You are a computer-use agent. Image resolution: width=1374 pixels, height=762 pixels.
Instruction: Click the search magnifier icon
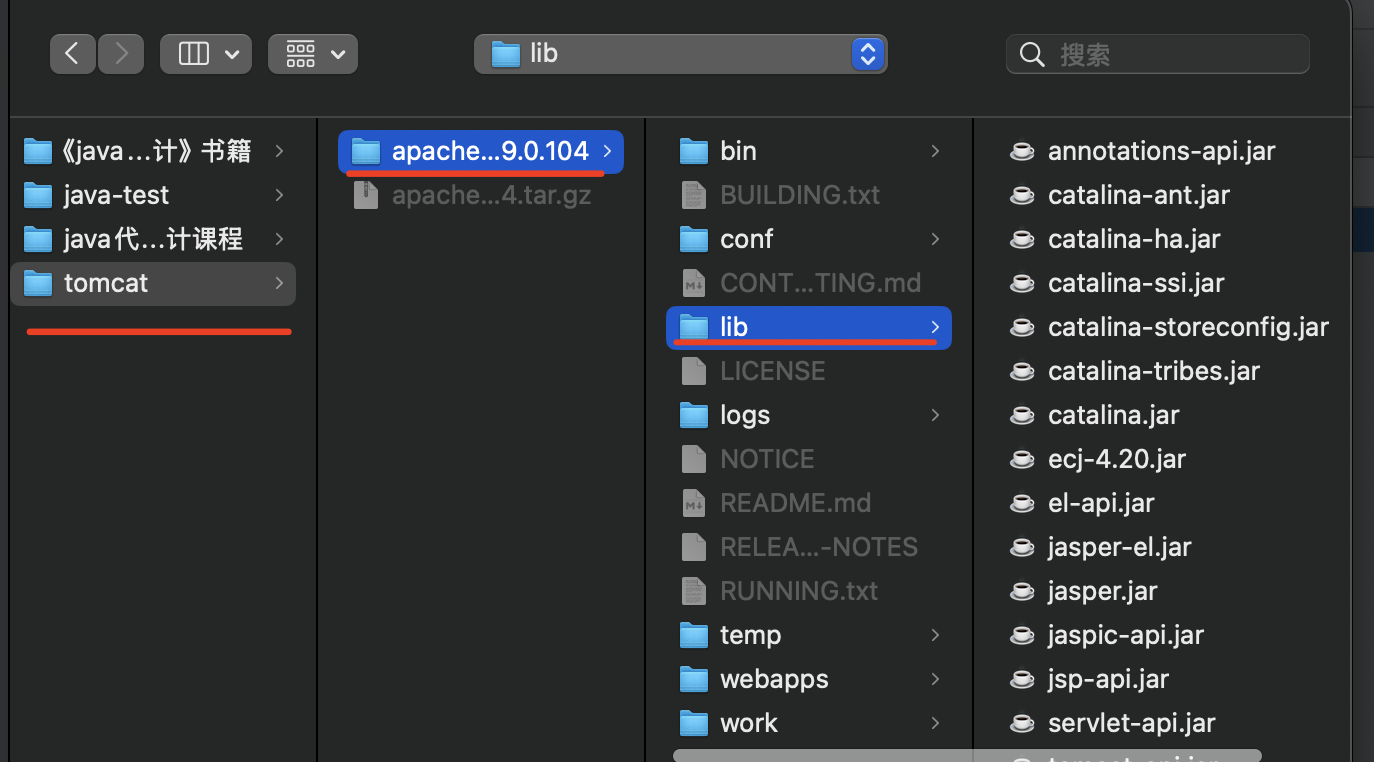coord(1032,54)
